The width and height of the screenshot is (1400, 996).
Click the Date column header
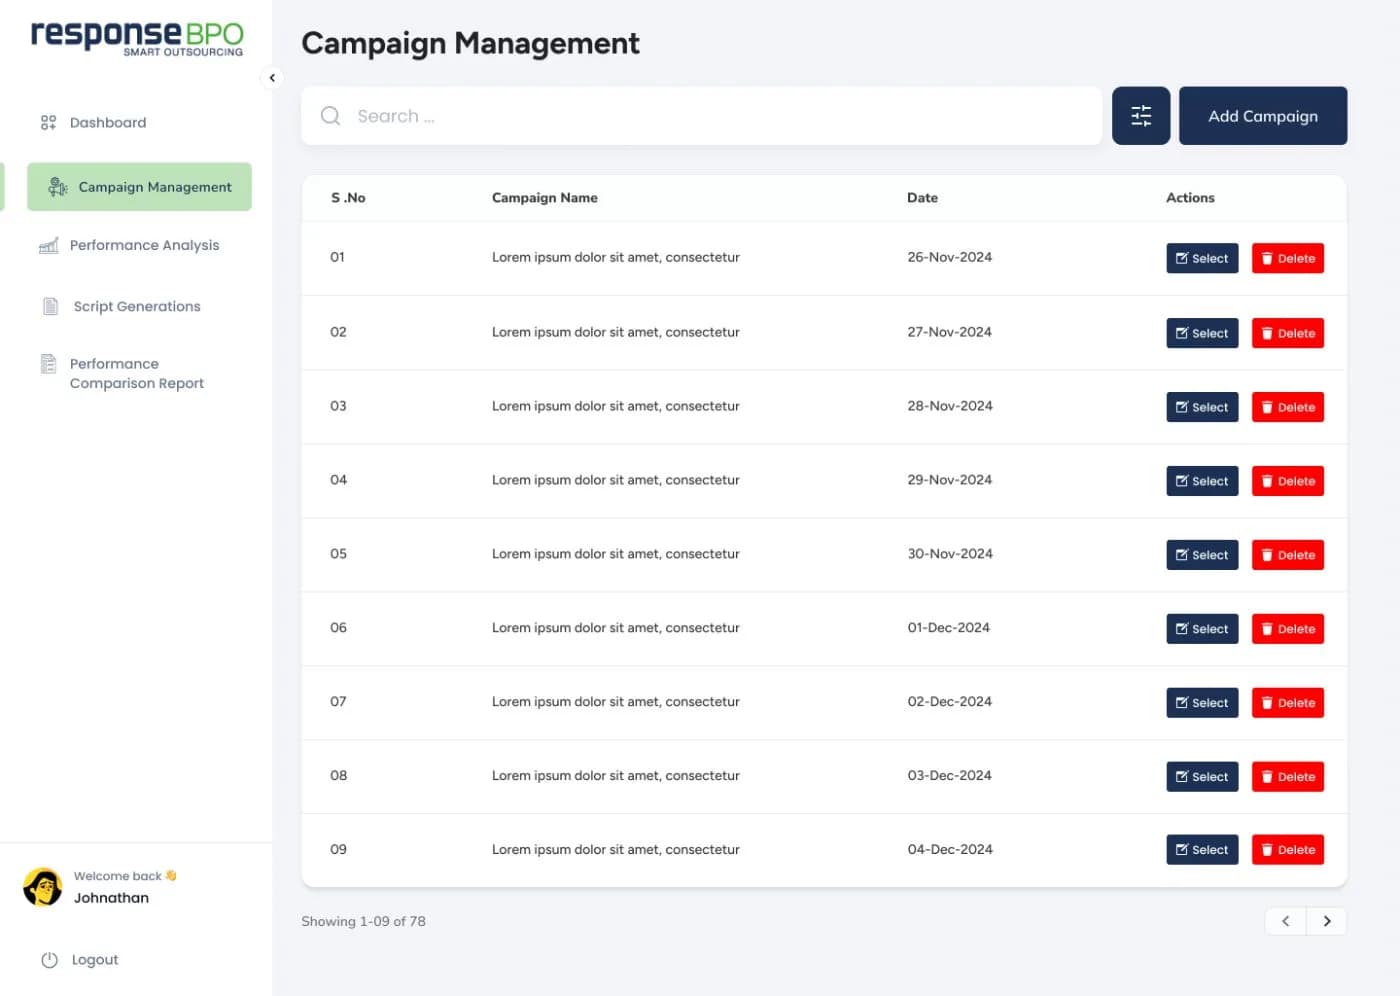922,198
